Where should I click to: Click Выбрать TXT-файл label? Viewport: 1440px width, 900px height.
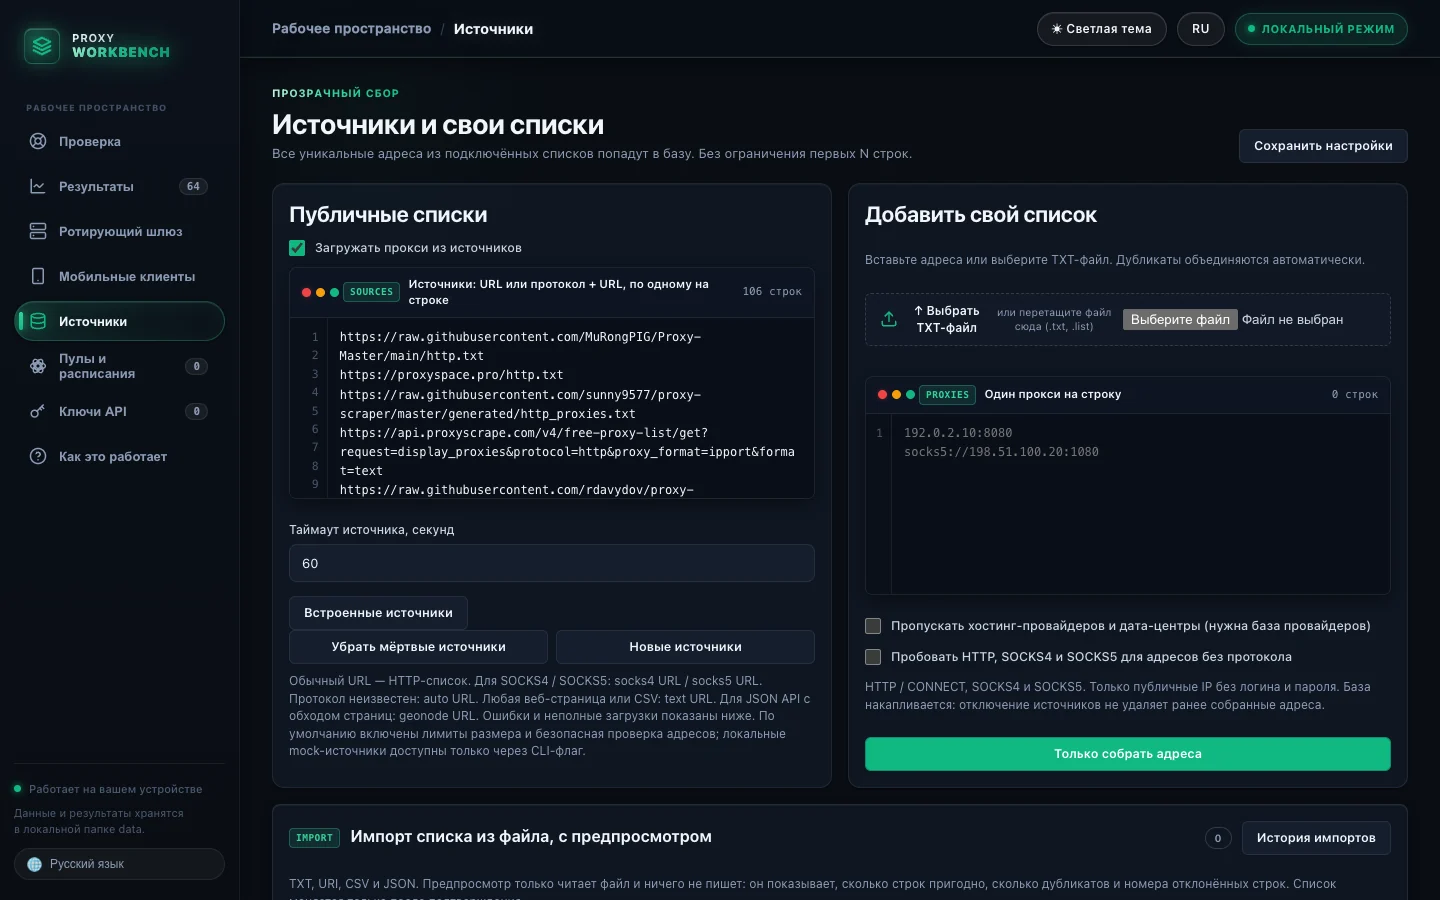click(947, 319)
